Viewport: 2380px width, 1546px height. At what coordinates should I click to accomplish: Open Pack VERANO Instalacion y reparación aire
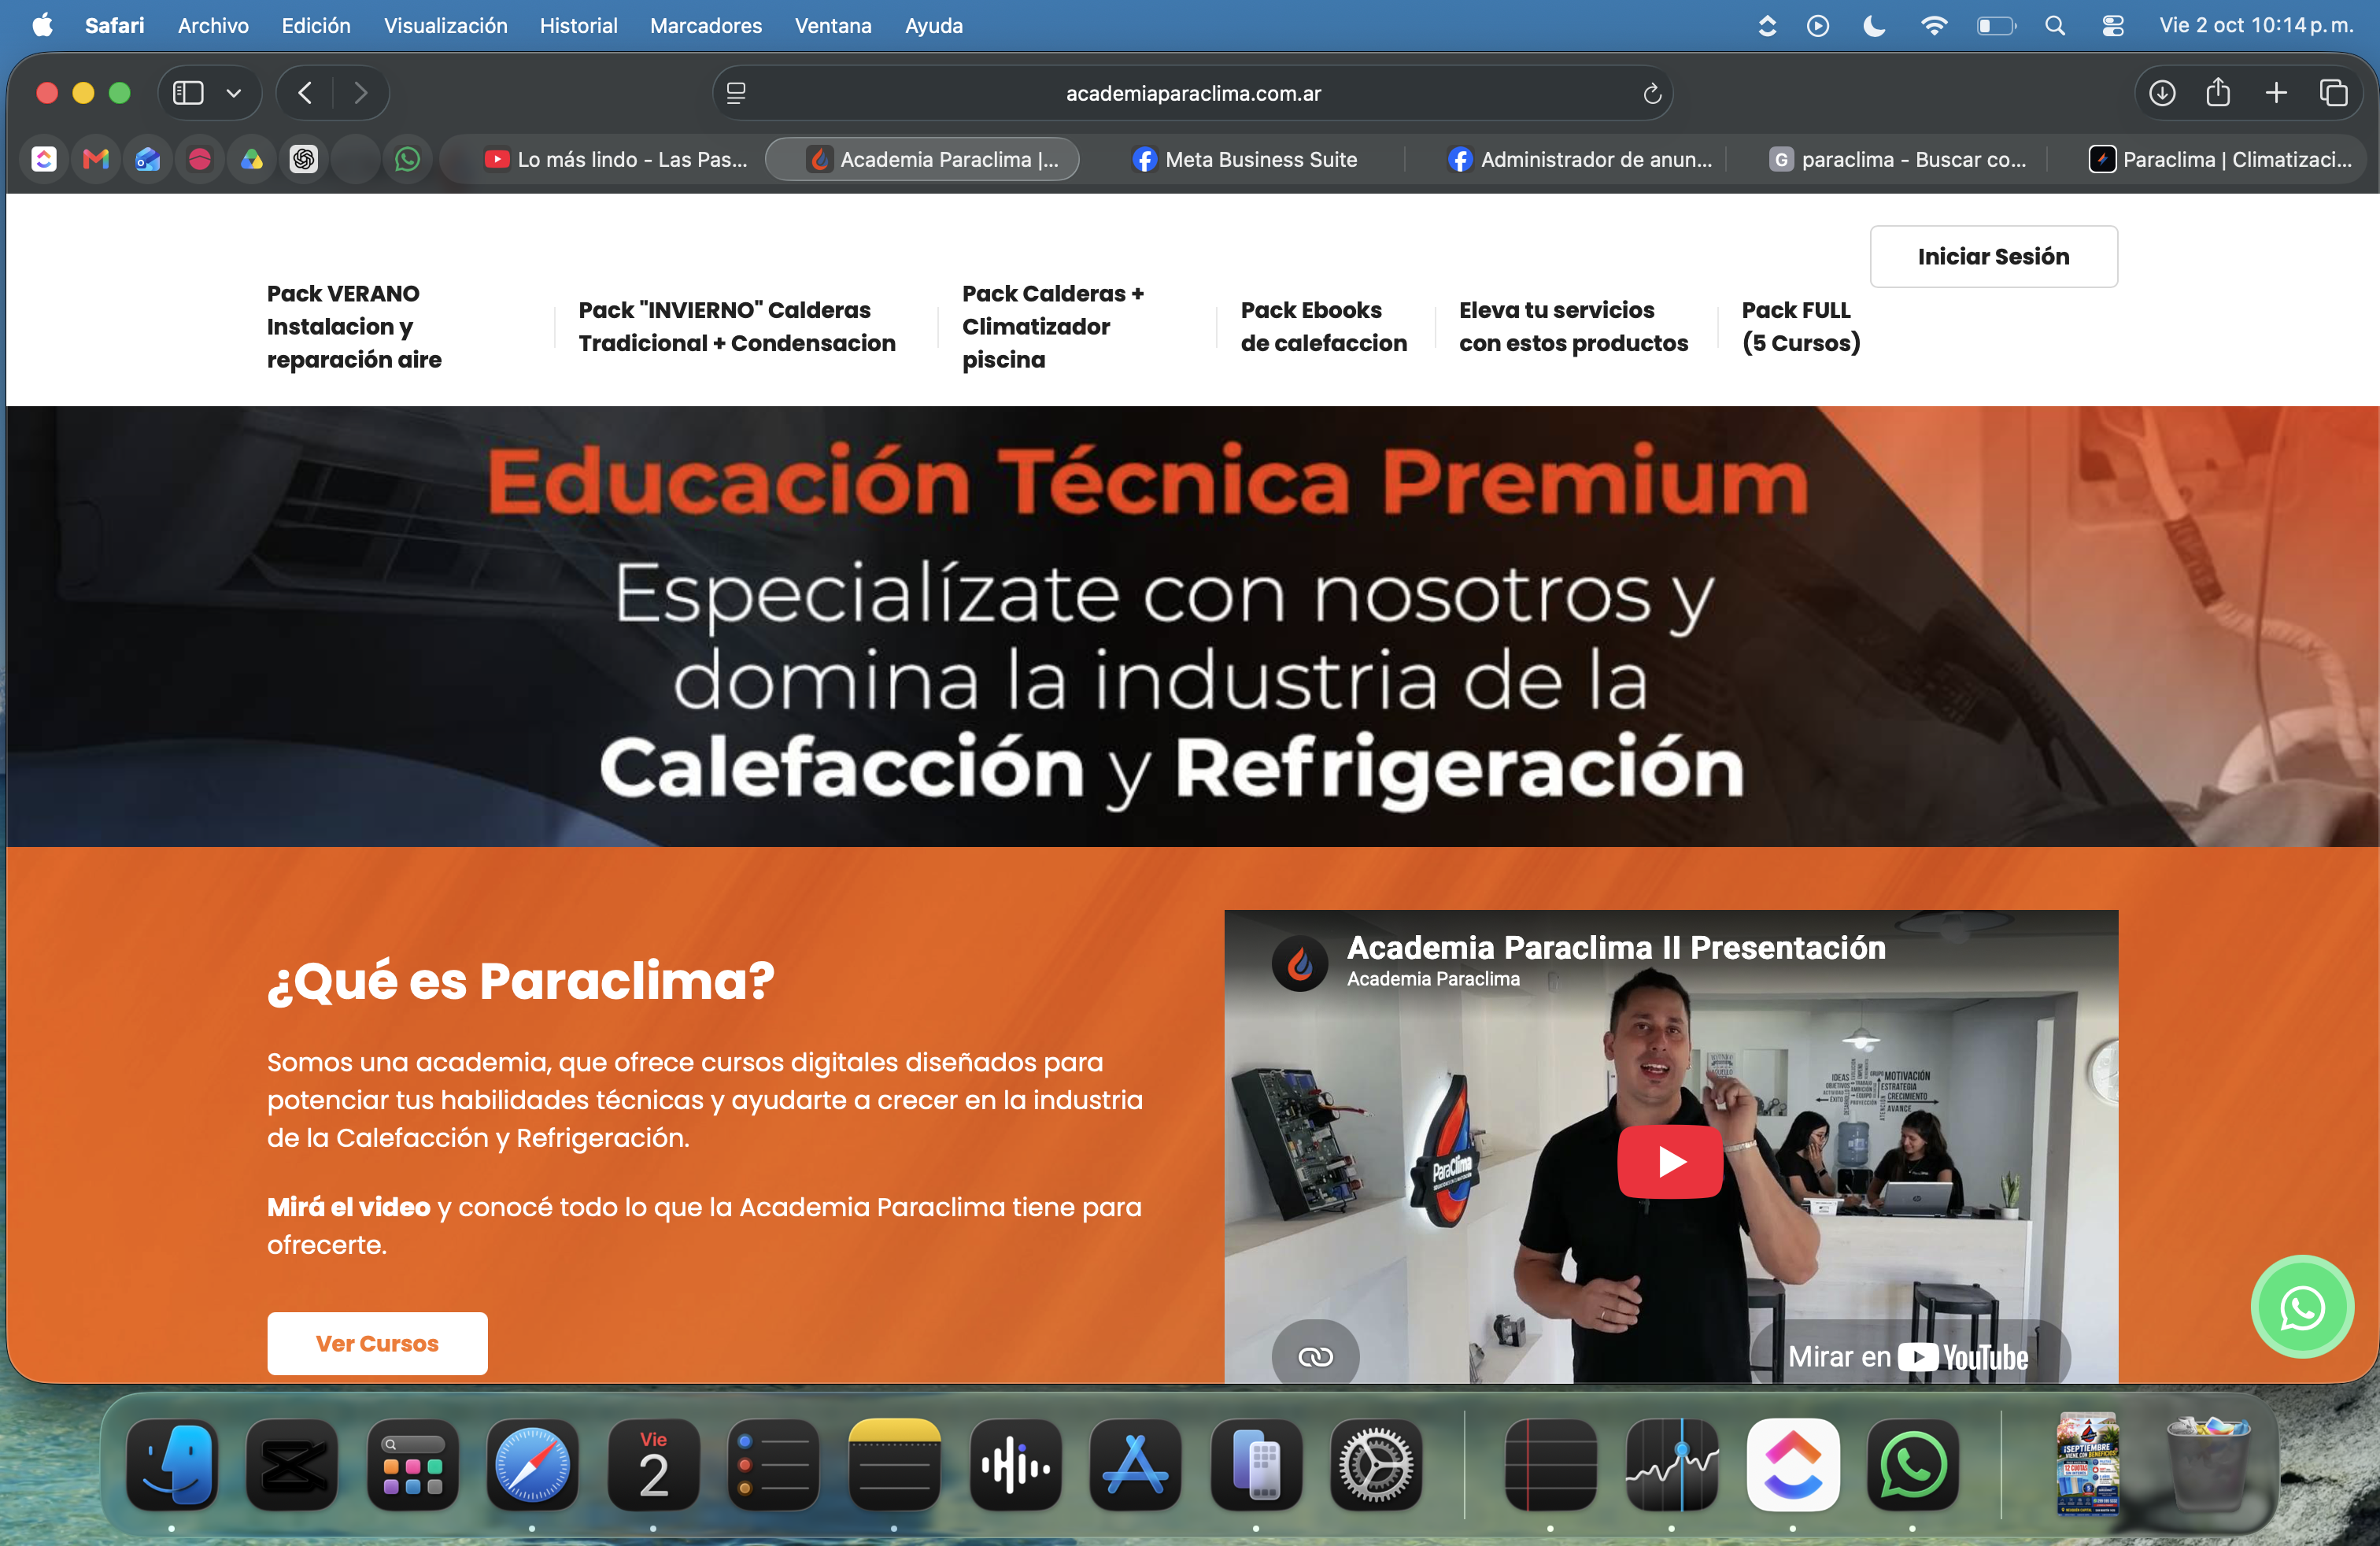point(354,326)
